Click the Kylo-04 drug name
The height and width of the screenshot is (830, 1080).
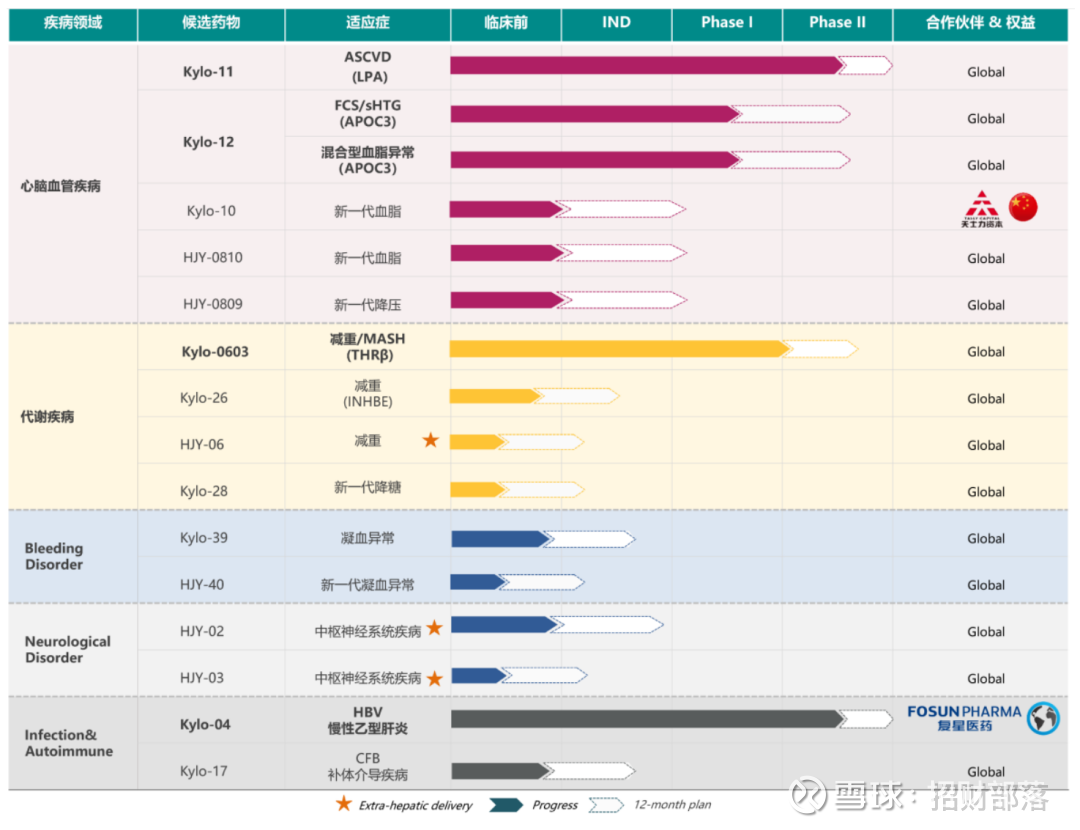205,725
